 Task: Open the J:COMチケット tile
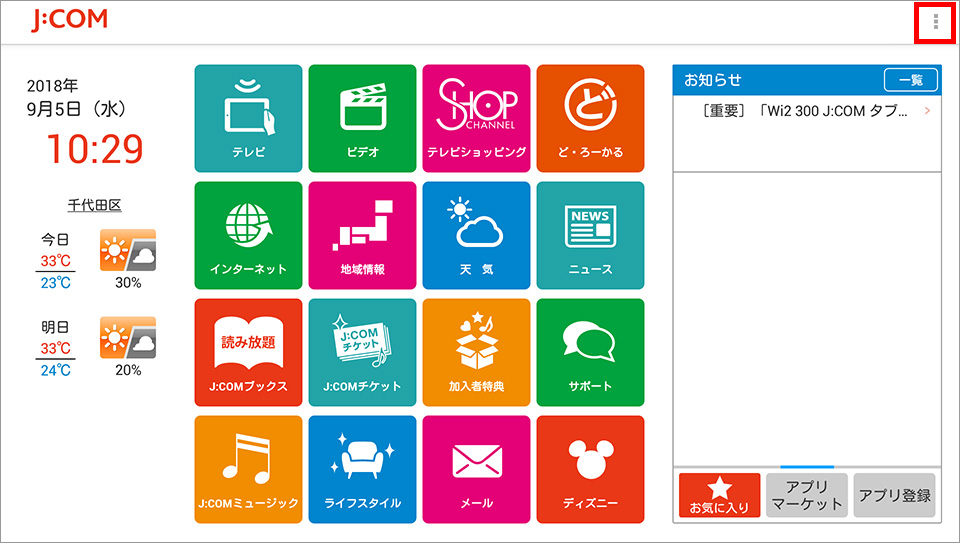(x=362, y=353)
